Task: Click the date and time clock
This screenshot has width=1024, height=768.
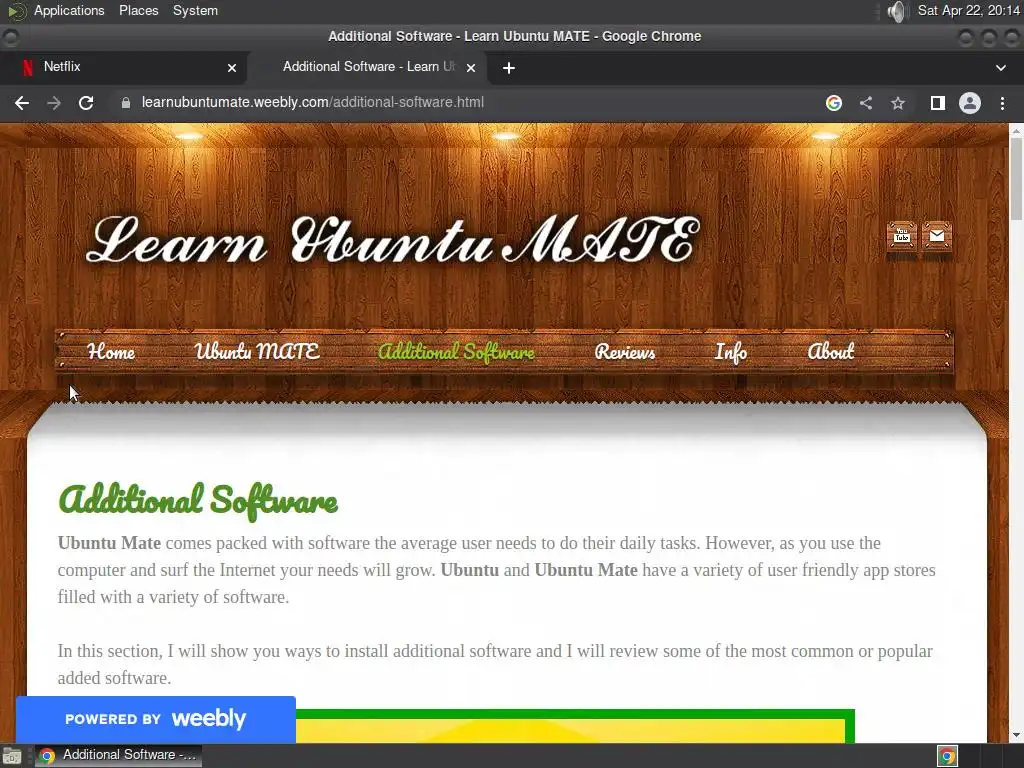Action: coord(968,10)
